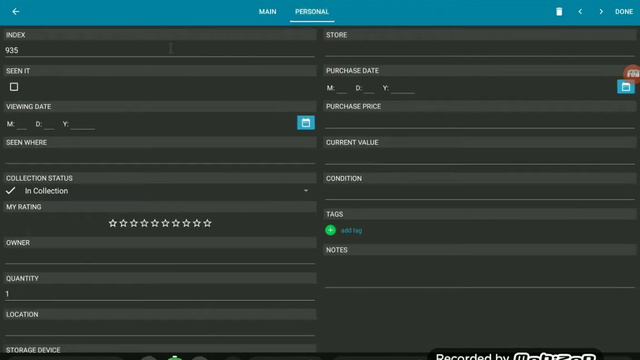The image size is (640, 360).
Task: Click the Purchase Date month field
Action: pos(342,88)
